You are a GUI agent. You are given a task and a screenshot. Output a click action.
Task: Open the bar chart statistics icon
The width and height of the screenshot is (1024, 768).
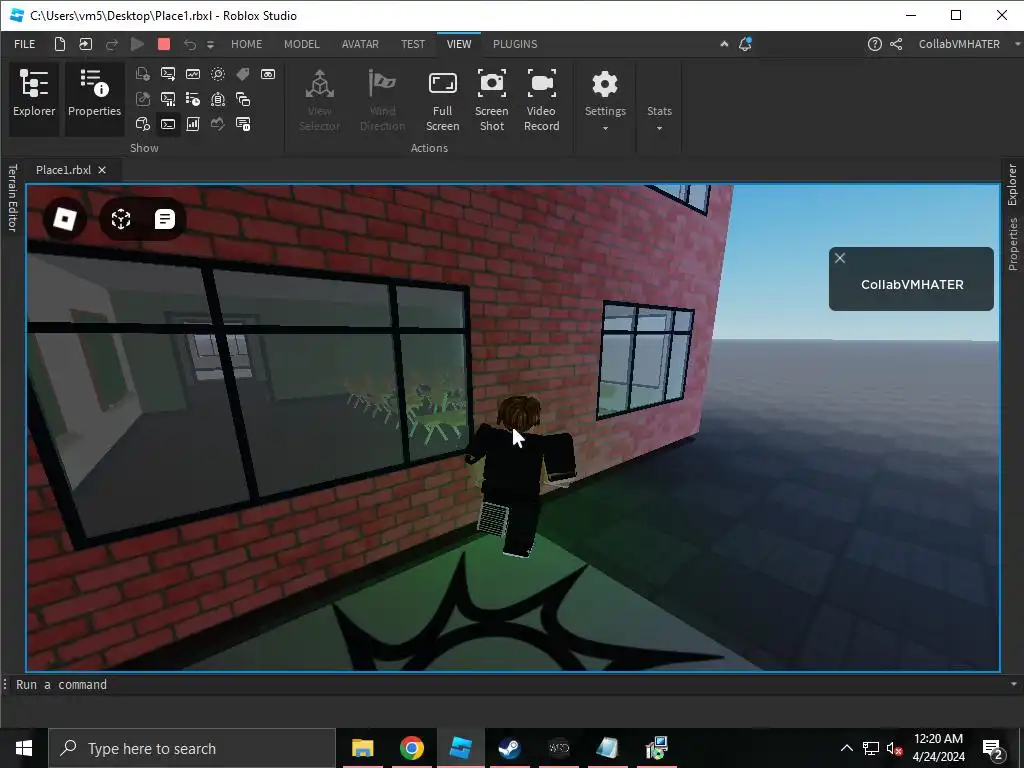pos(193,123)
